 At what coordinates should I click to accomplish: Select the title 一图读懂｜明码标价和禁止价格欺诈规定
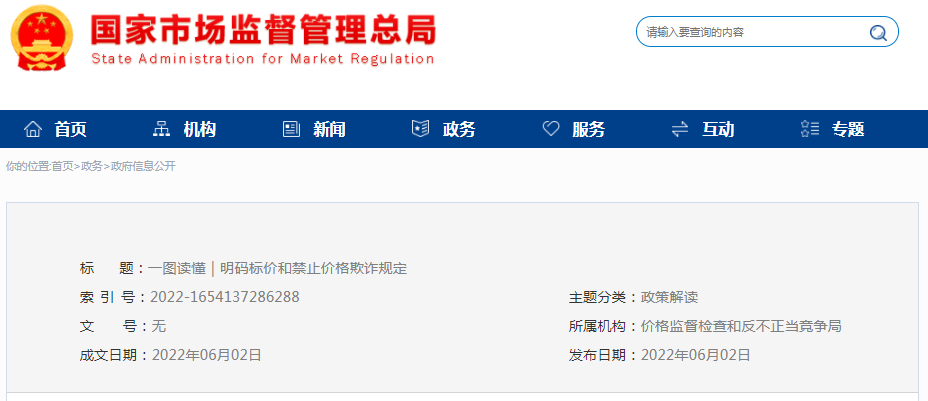278,269
